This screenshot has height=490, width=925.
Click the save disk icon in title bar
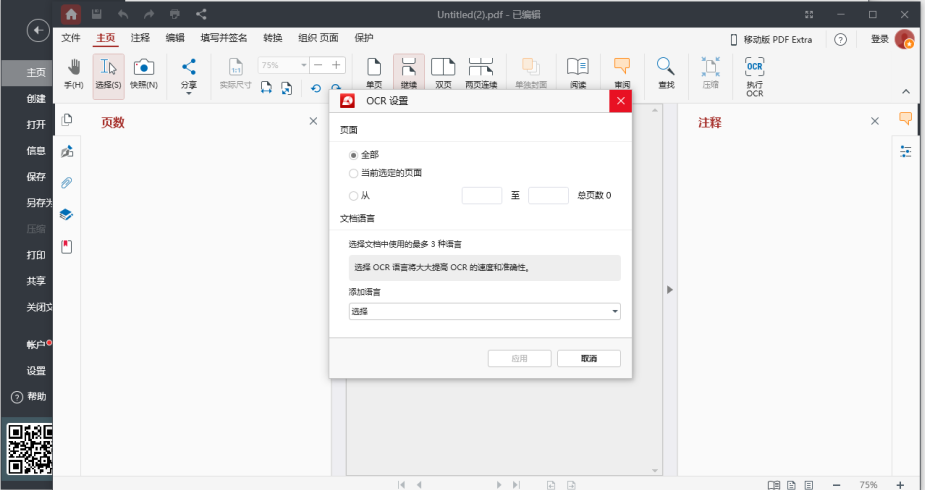[x=97, y=14]
